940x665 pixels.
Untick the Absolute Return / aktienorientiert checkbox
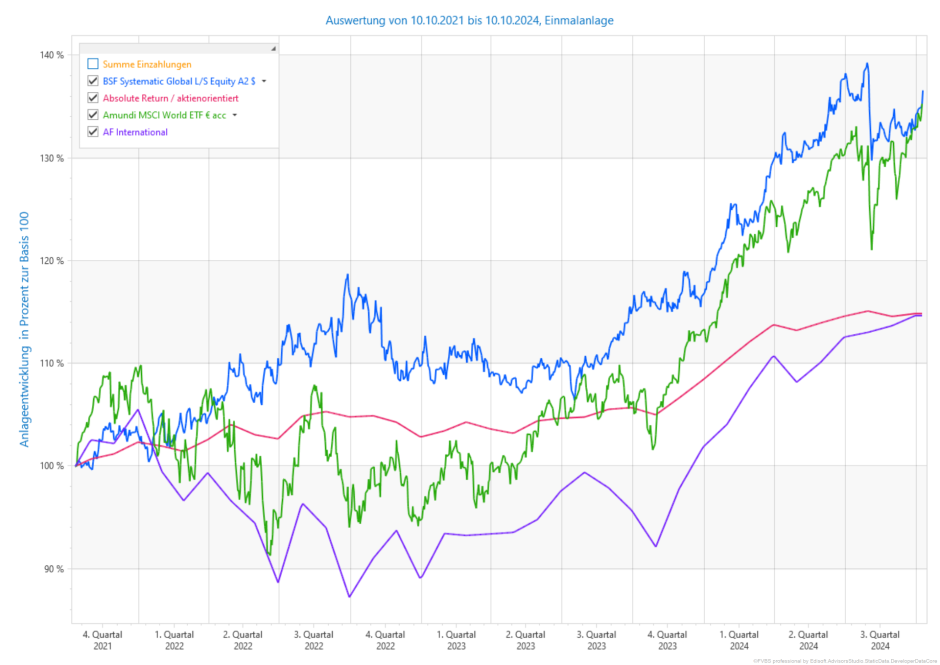click(93, 98)
